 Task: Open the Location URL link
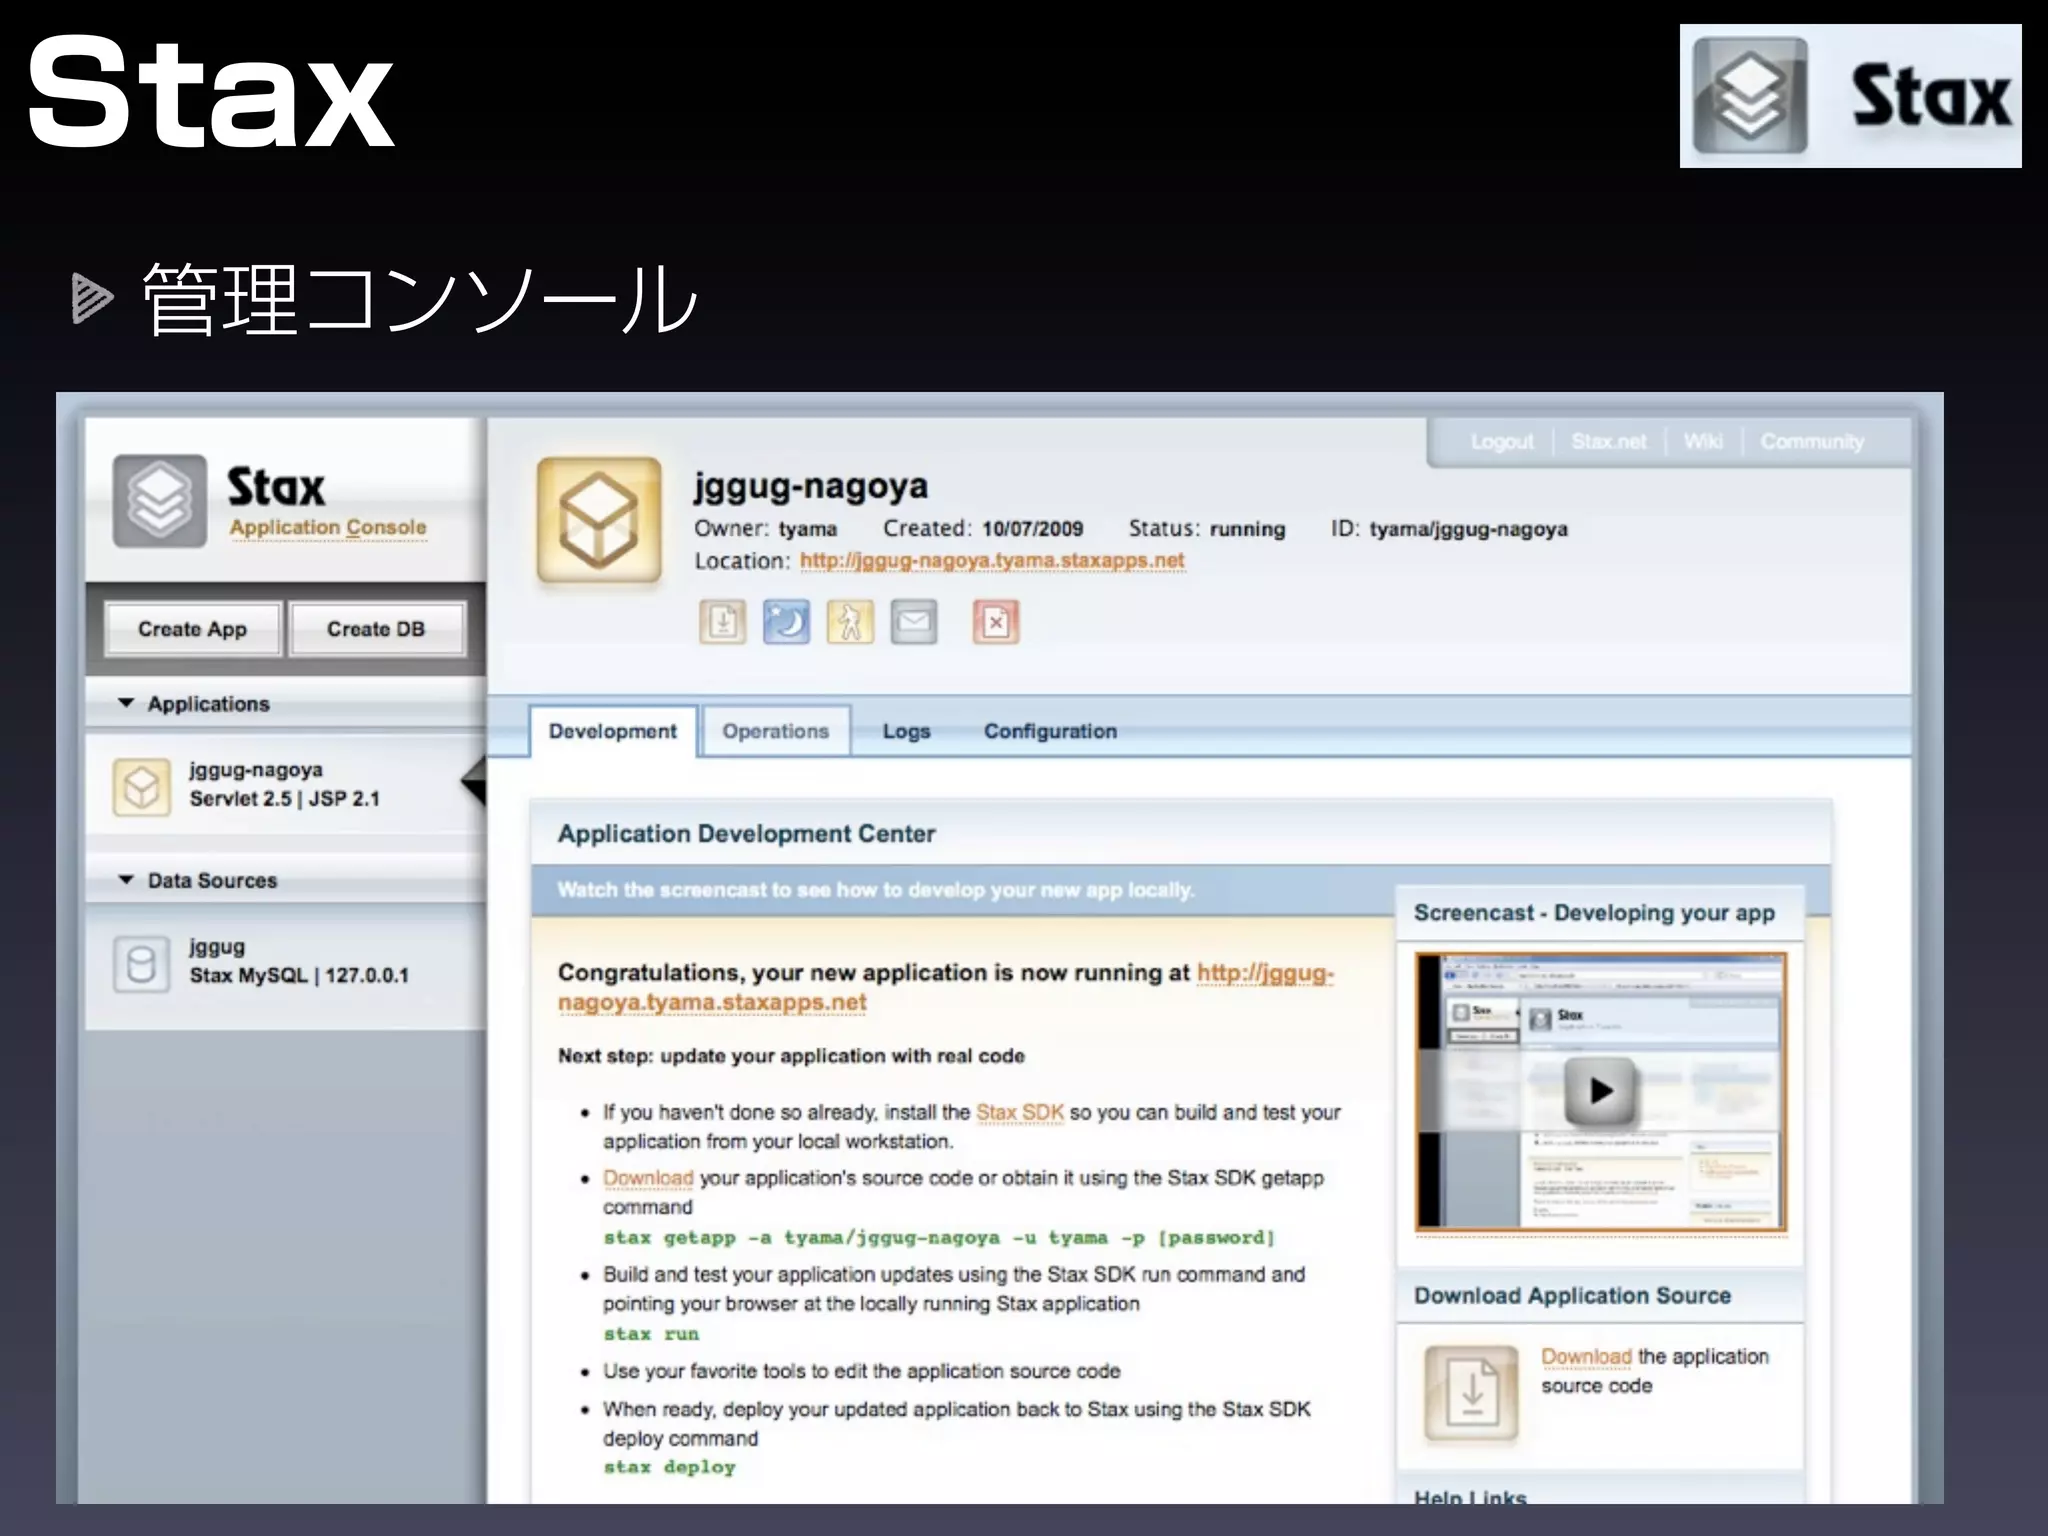point(991,561)
